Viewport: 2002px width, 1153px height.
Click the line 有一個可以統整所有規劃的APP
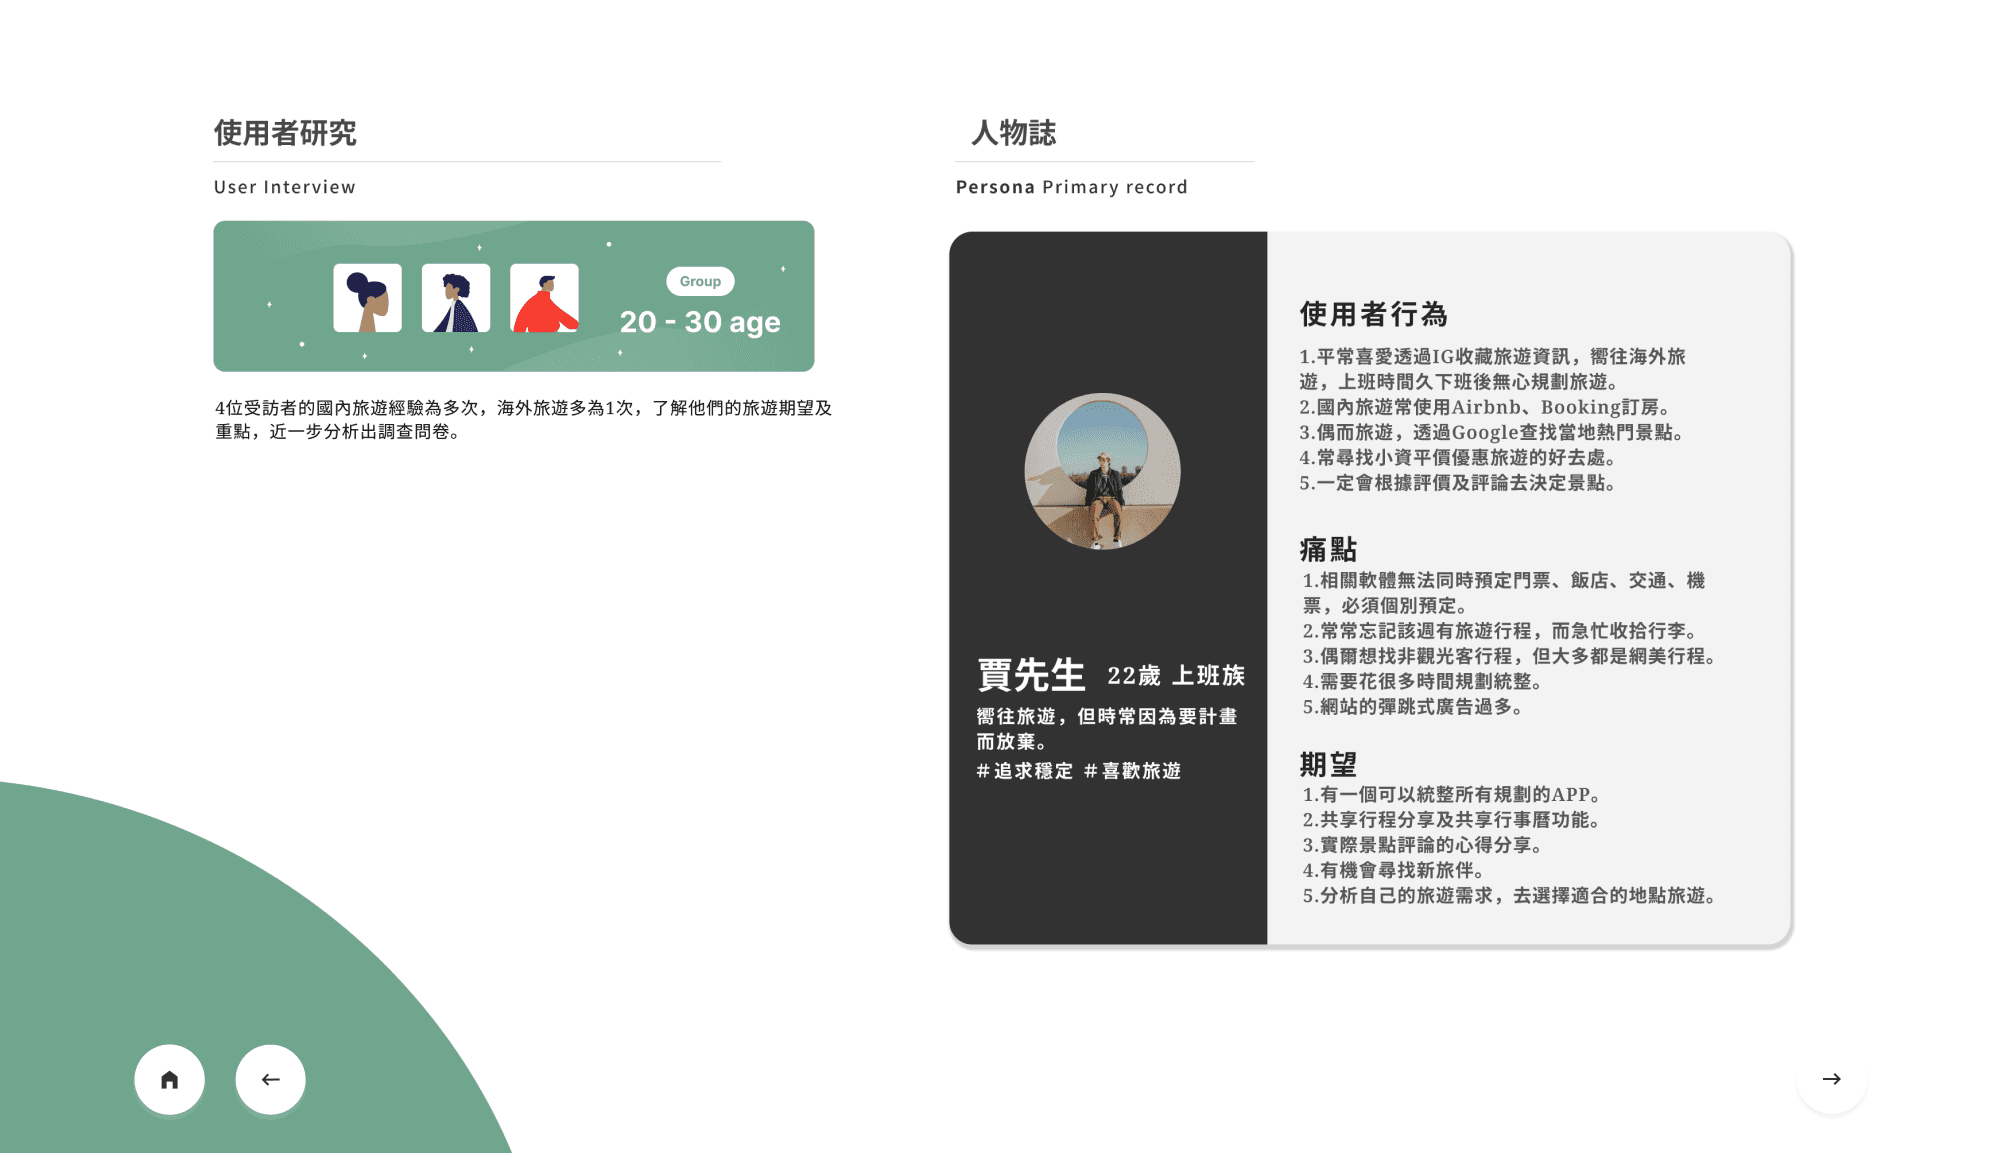click(1452, 794)
